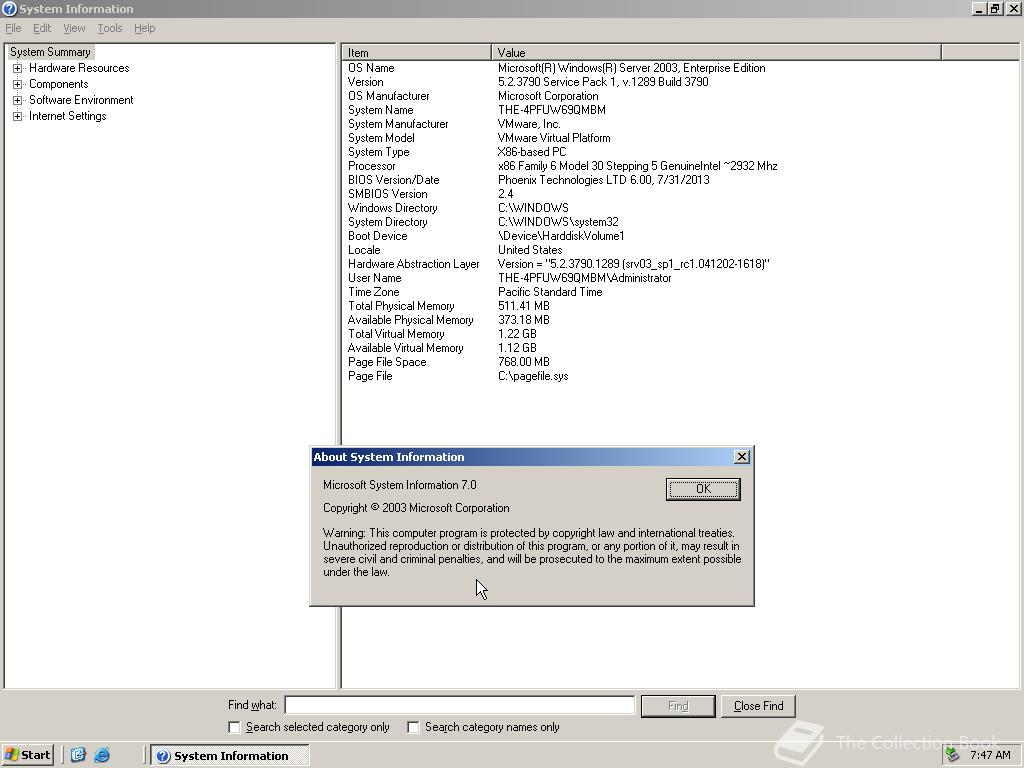Click the System Type item
The height and width of the screenshot is (768, 1024).
pyautogui.click(x=379, y=152)
